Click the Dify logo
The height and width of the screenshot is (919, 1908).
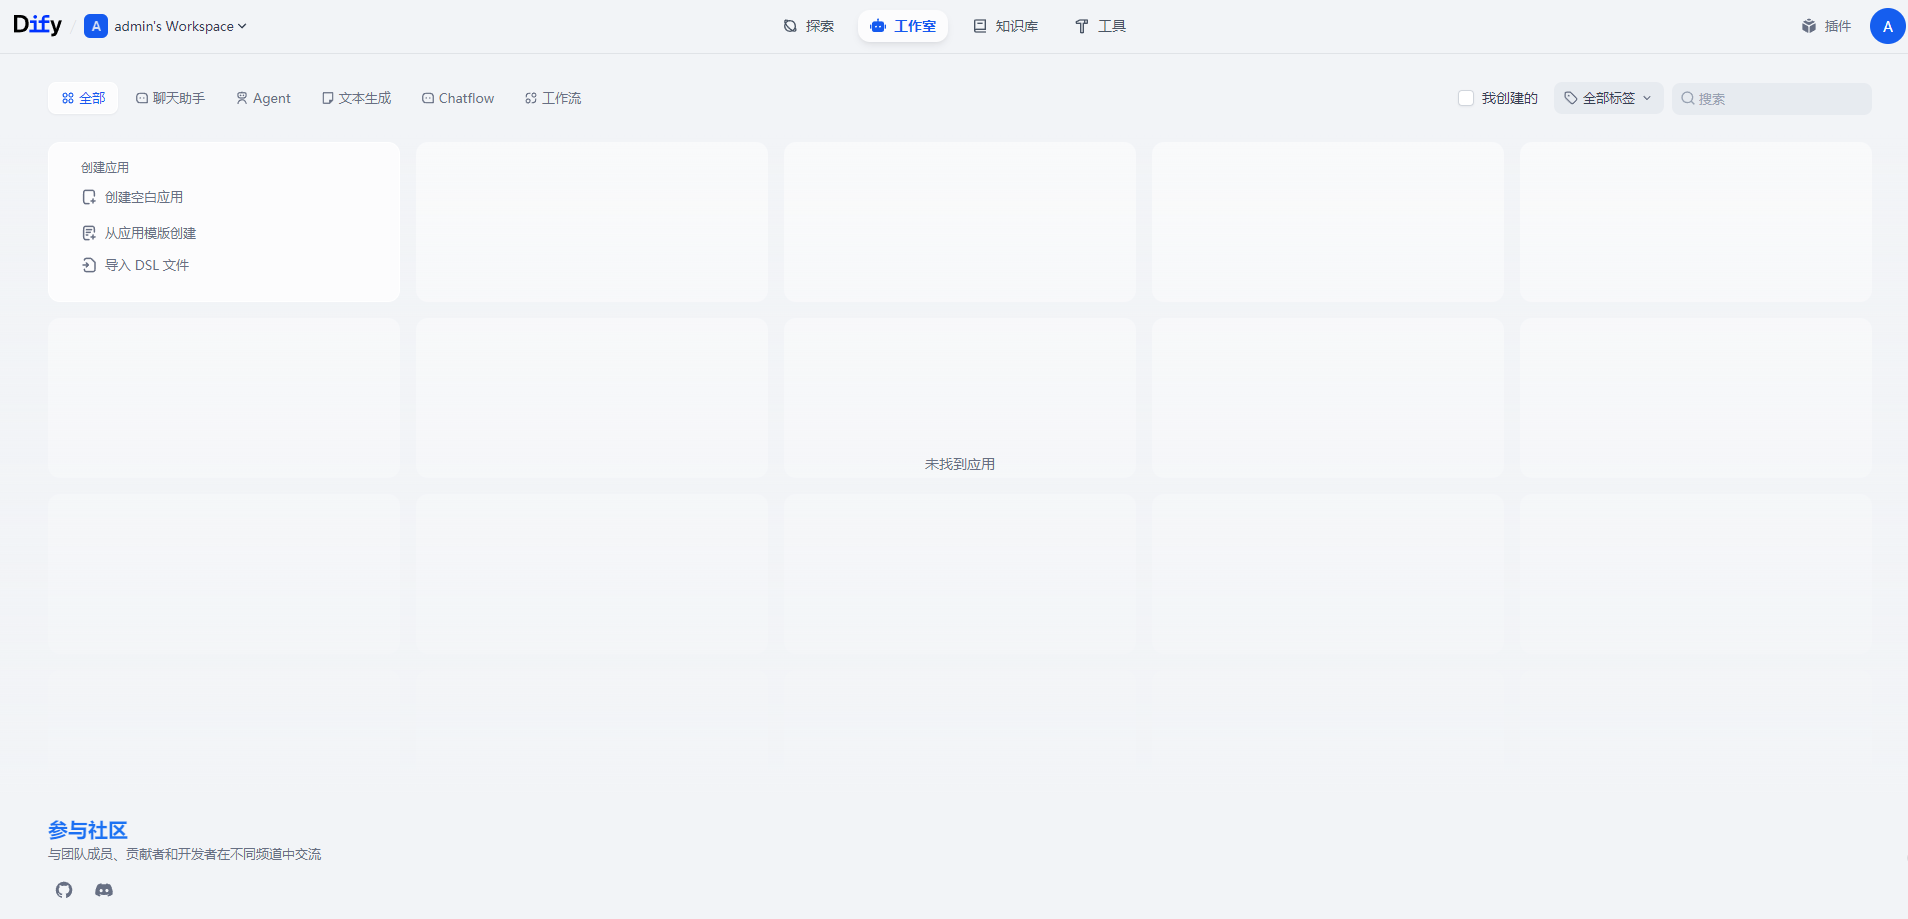tap(37, 25)
